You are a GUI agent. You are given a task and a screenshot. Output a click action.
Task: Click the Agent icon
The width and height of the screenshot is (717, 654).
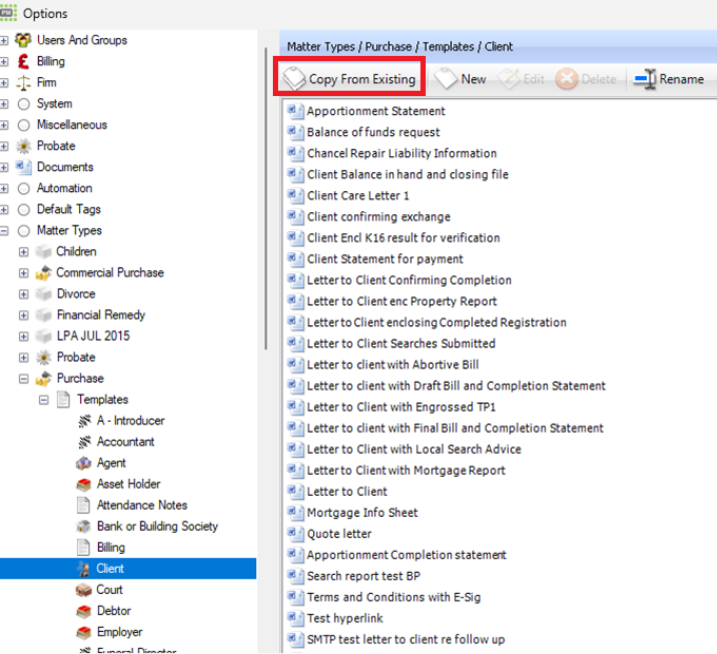tap(84, 463)
